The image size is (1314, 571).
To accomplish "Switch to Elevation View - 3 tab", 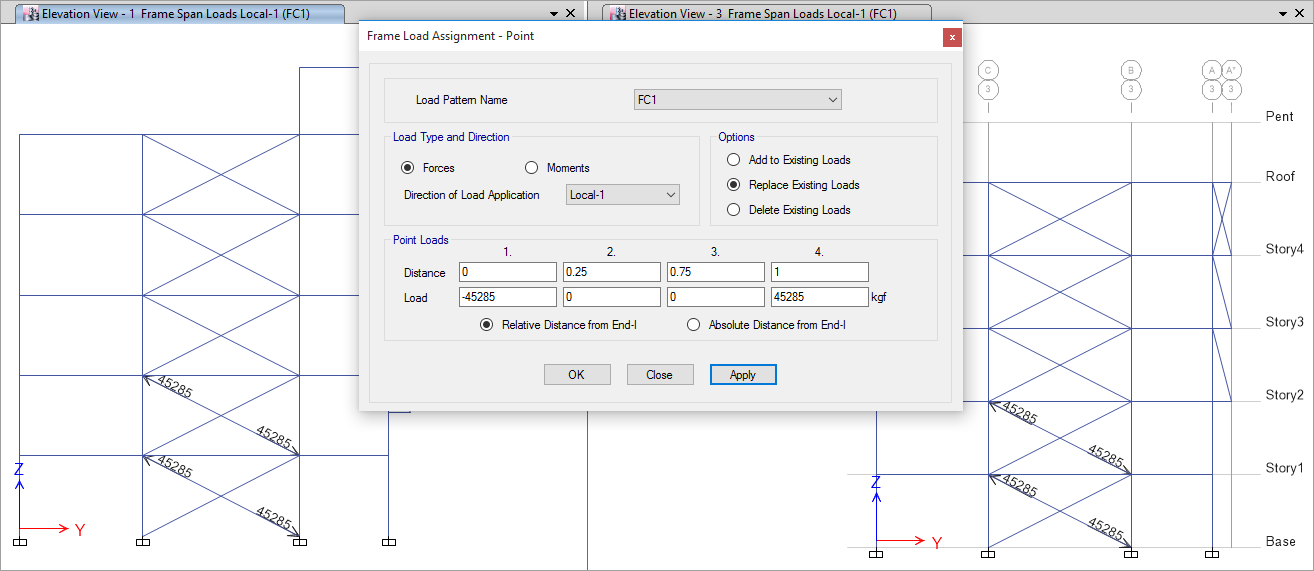I will (x=767, y=14).
